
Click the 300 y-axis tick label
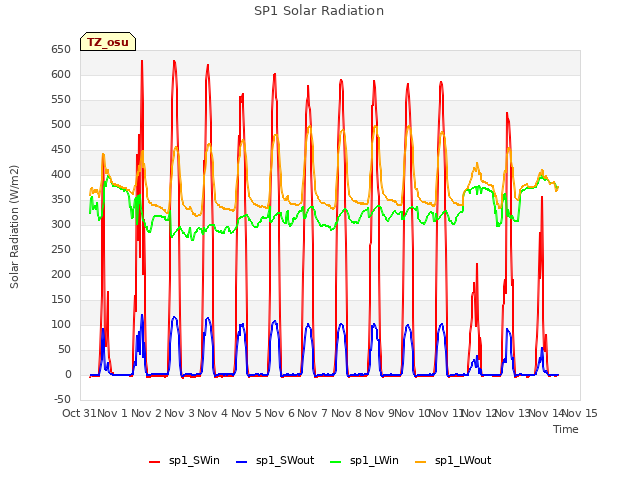(61, 224)
